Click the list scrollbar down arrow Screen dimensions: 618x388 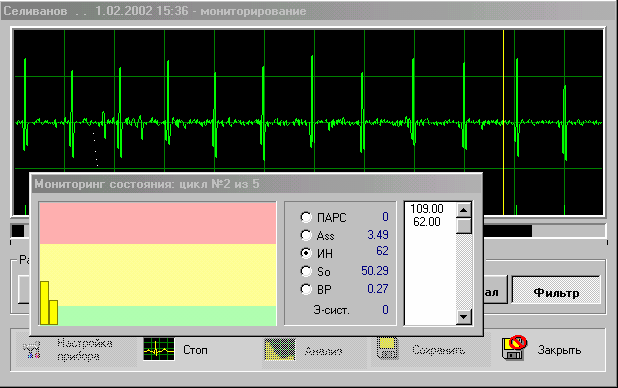(464, 316)
